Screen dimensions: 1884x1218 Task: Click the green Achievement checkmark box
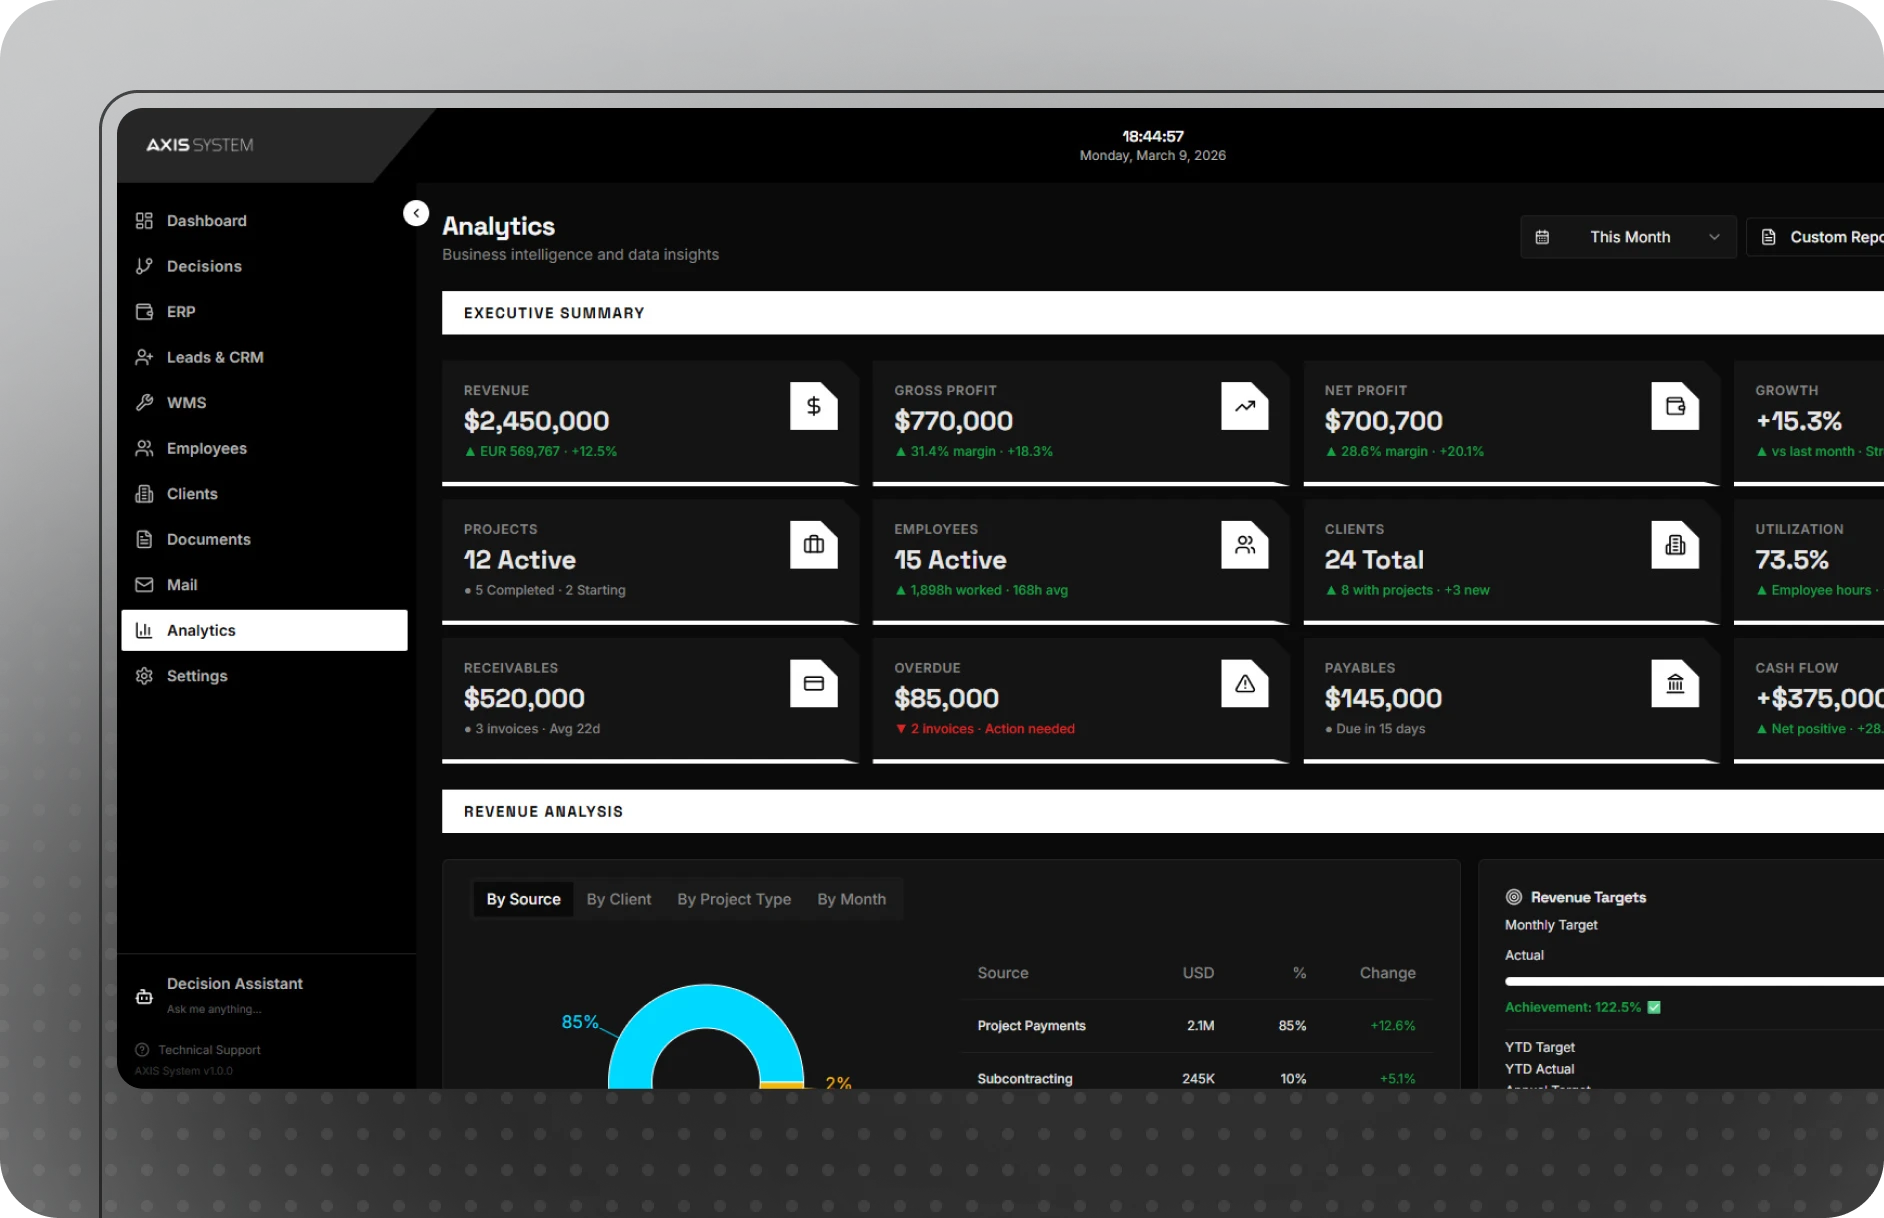(x=1654, y=1007)
